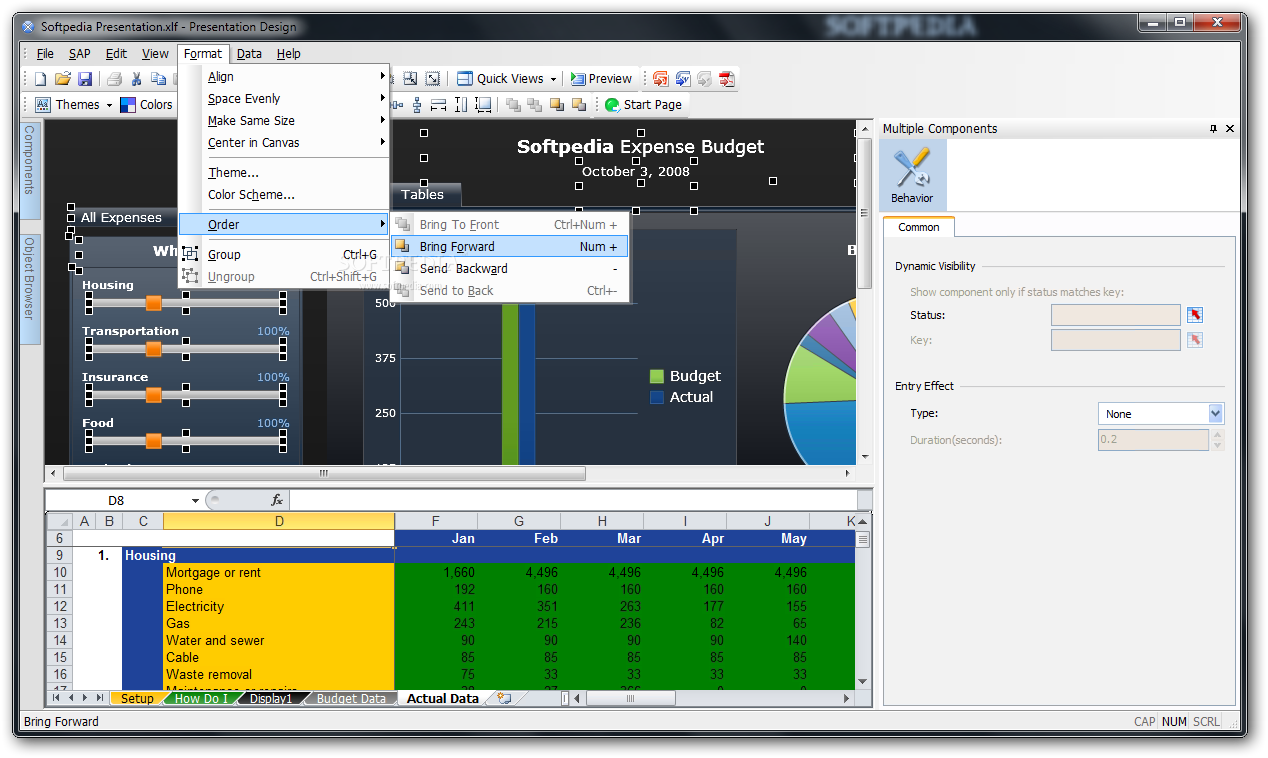The width and height of the screenshot is (1268, 758).
Task: Click the Status input field
Action: [1116, 315]
